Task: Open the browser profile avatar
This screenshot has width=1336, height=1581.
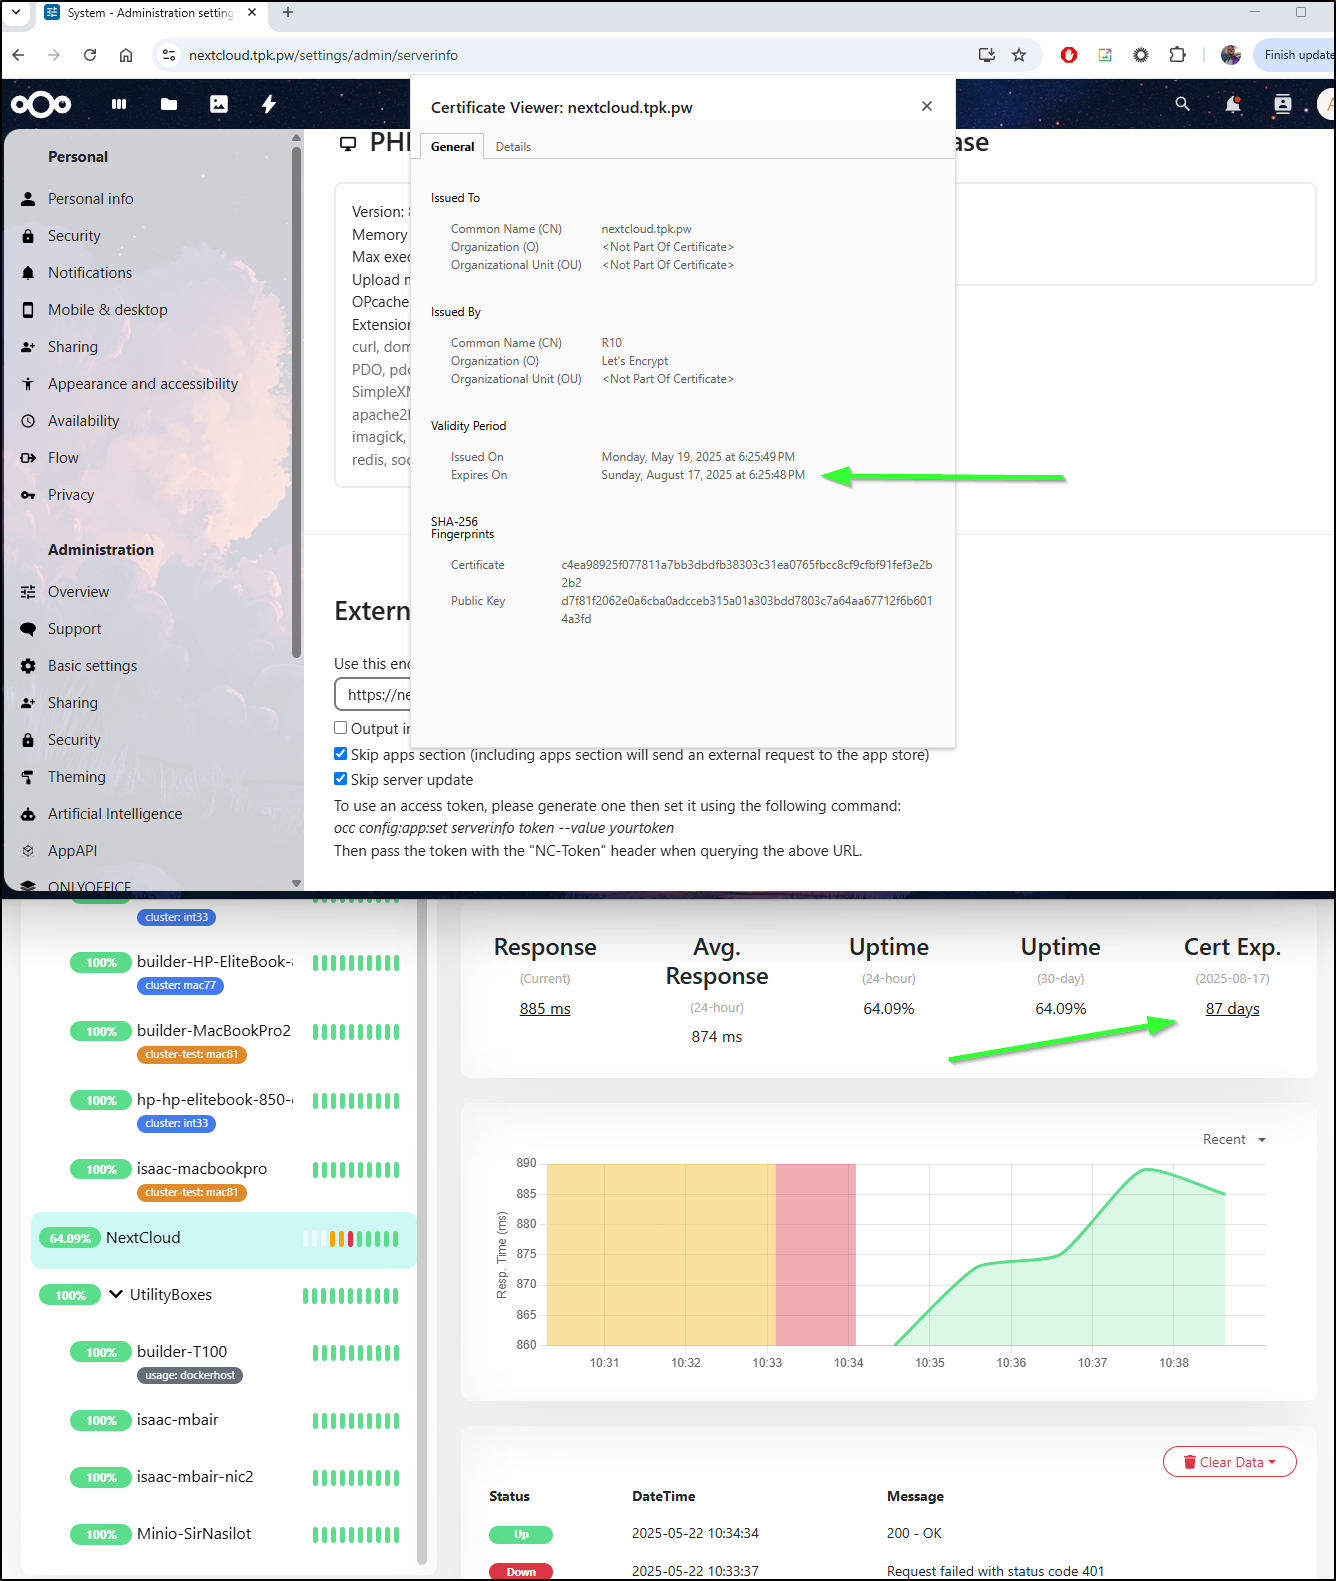Action: tap(1231, 55)
